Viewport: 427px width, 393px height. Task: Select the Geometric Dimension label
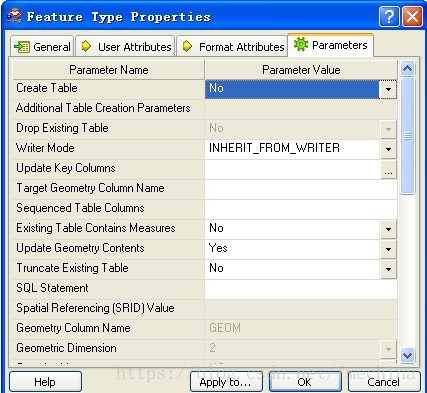tap(66, 348)
